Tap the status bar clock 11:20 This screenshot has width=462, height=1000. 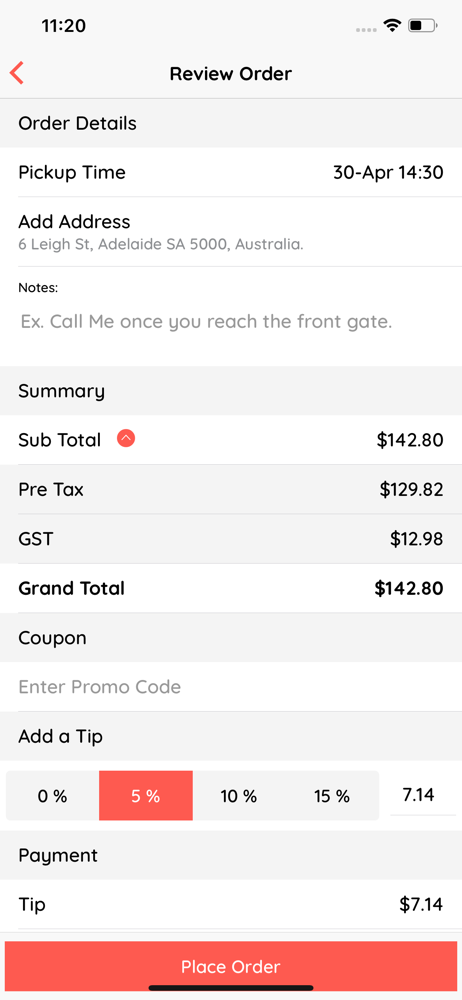coord(63,26)
